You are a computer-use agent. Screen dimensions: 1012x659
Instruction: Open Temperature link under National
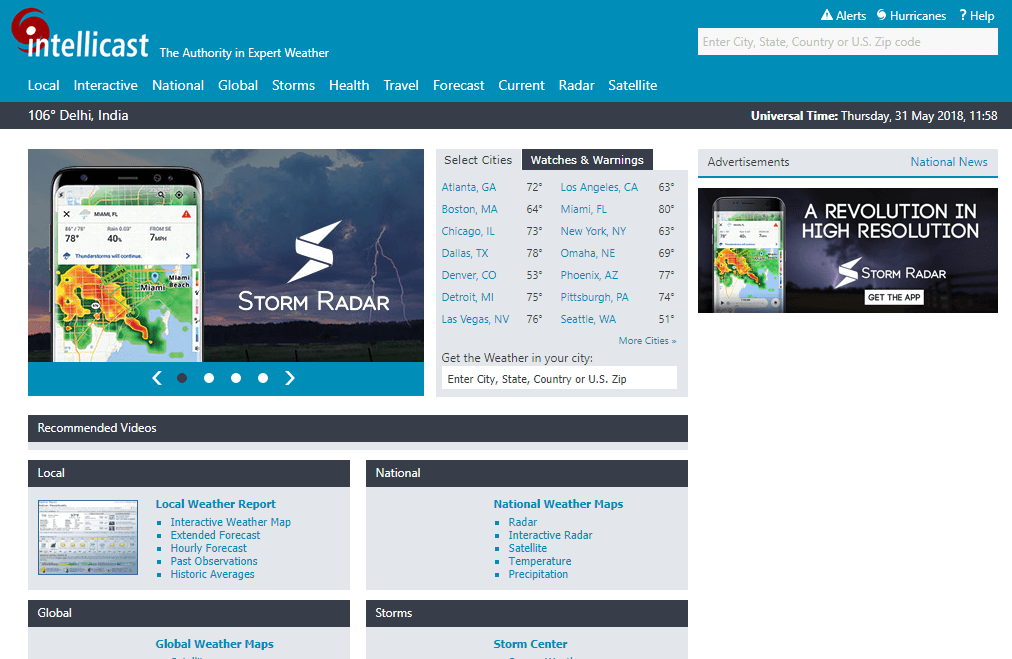[x=540, y=561]
